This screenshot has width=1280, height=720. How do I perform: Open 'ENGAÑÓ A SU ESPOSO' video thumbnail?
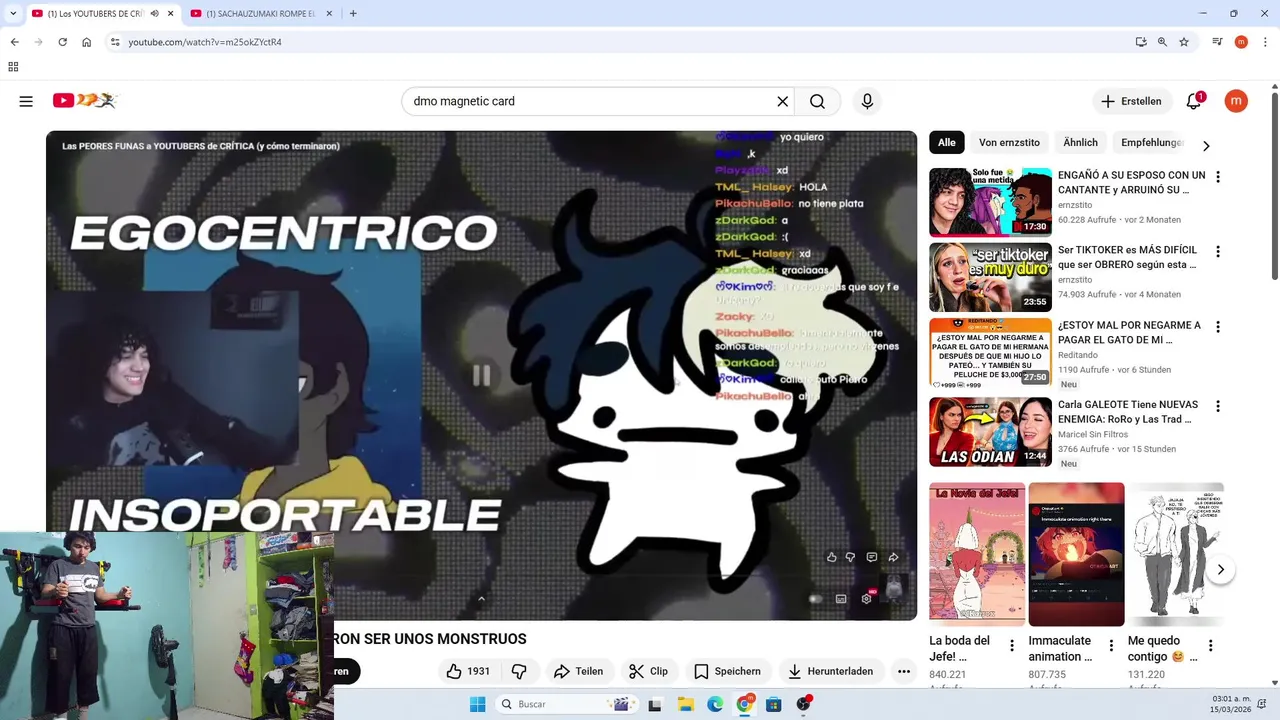[x=990, y=202]
